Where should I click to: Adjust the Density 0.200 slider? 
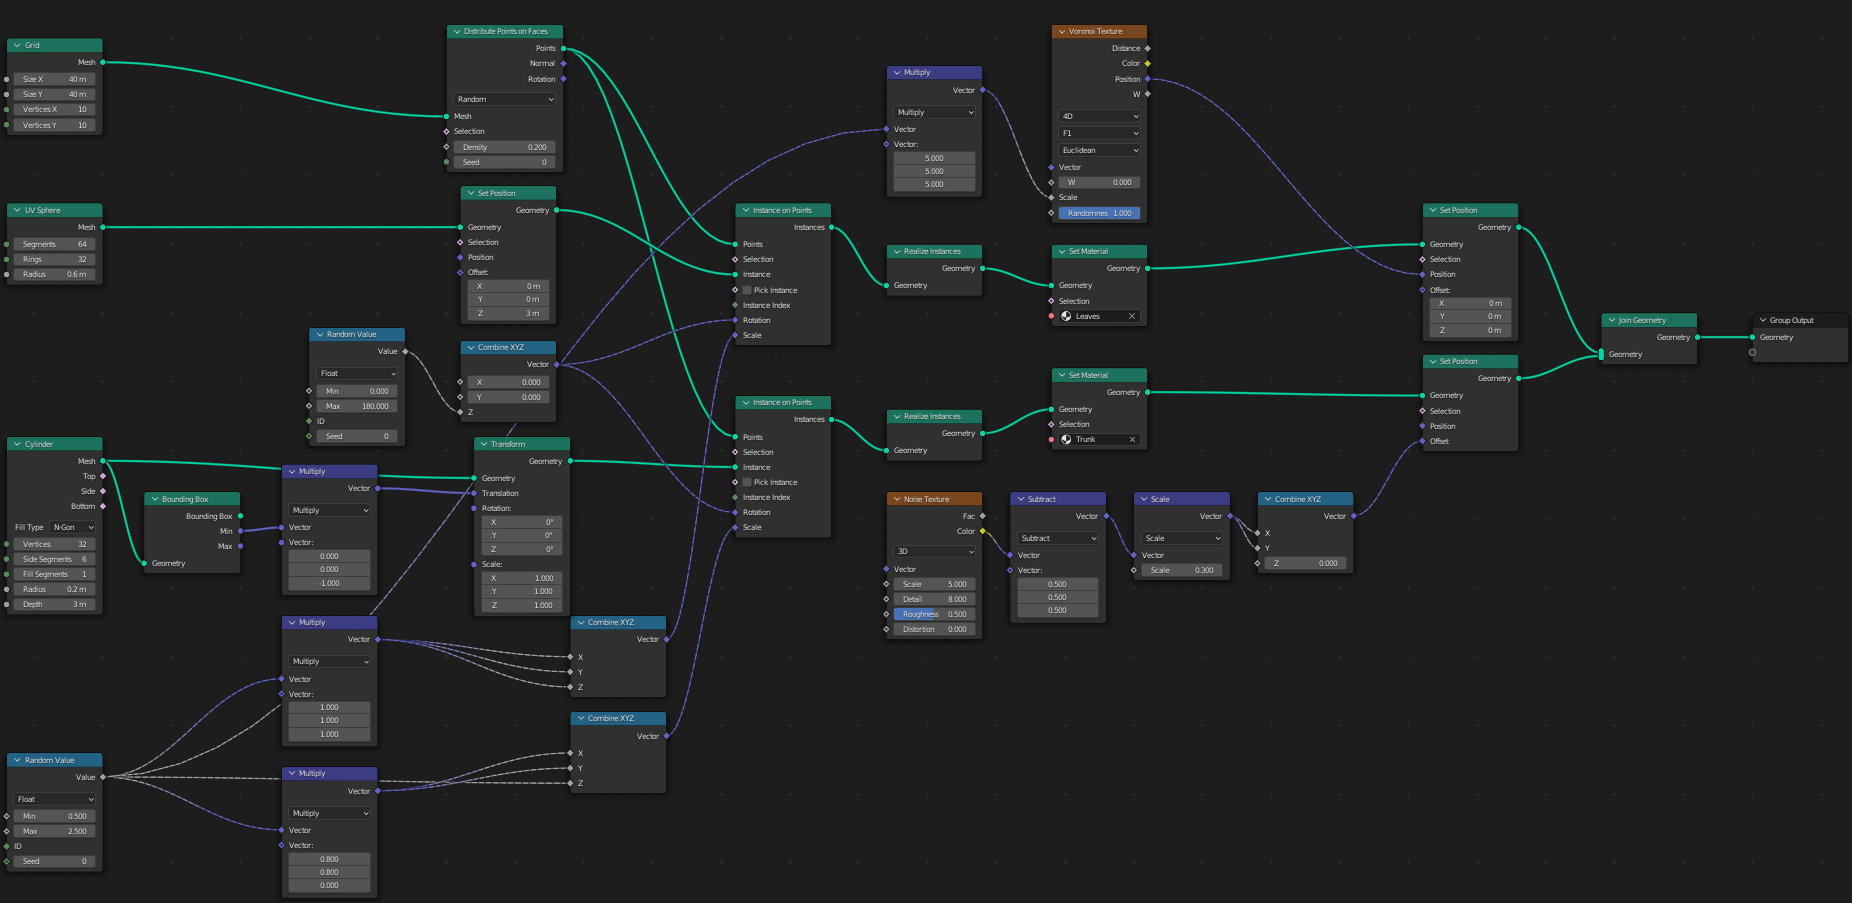[x=505, y=147]
